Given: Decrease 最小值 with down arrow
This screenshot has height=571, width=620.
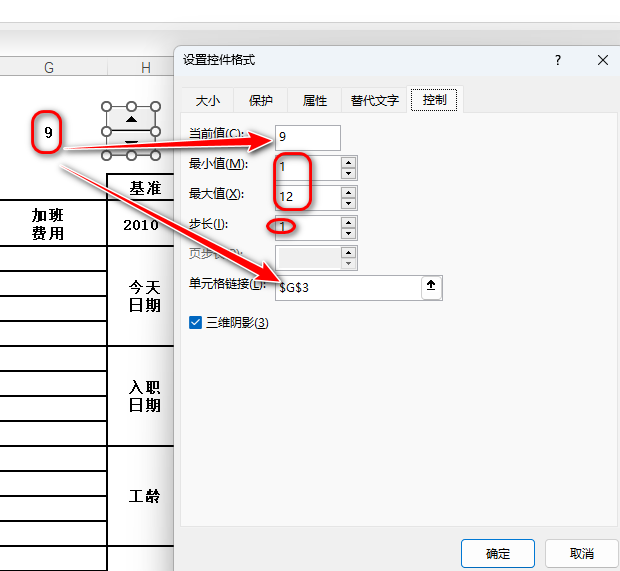Looking at the screenshot, I should (x=348, y=173).
